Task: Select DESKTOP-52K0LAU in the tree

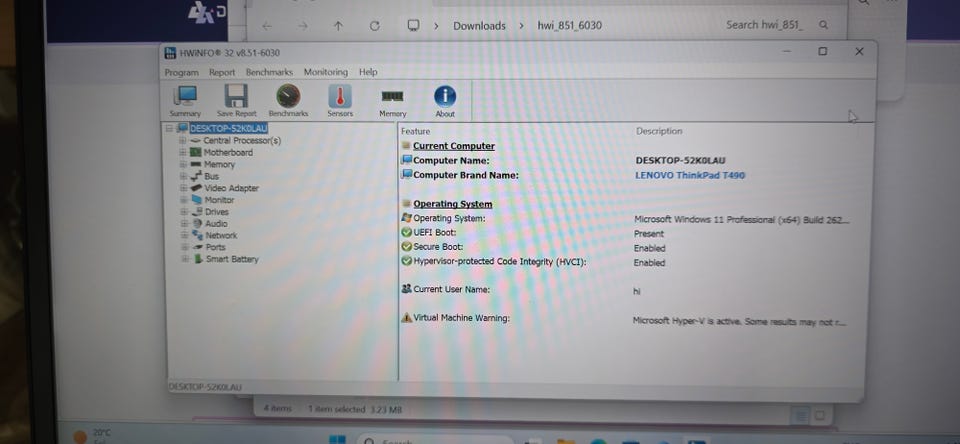Action: (x=228, y=129)
